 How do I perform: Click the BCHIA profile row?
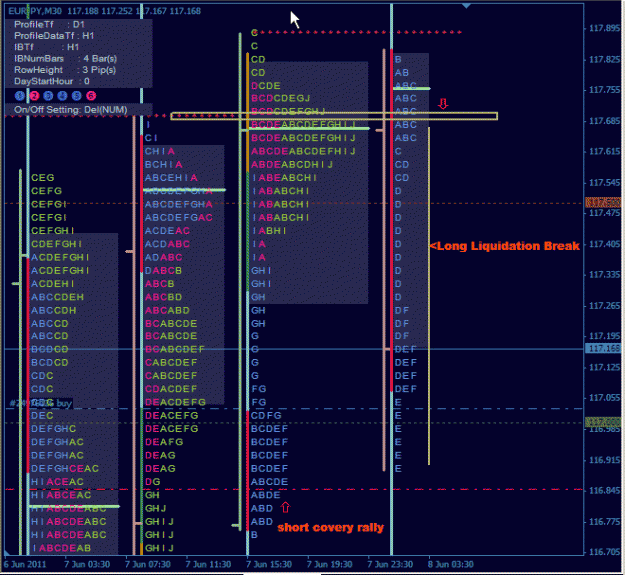click(163, 165)
